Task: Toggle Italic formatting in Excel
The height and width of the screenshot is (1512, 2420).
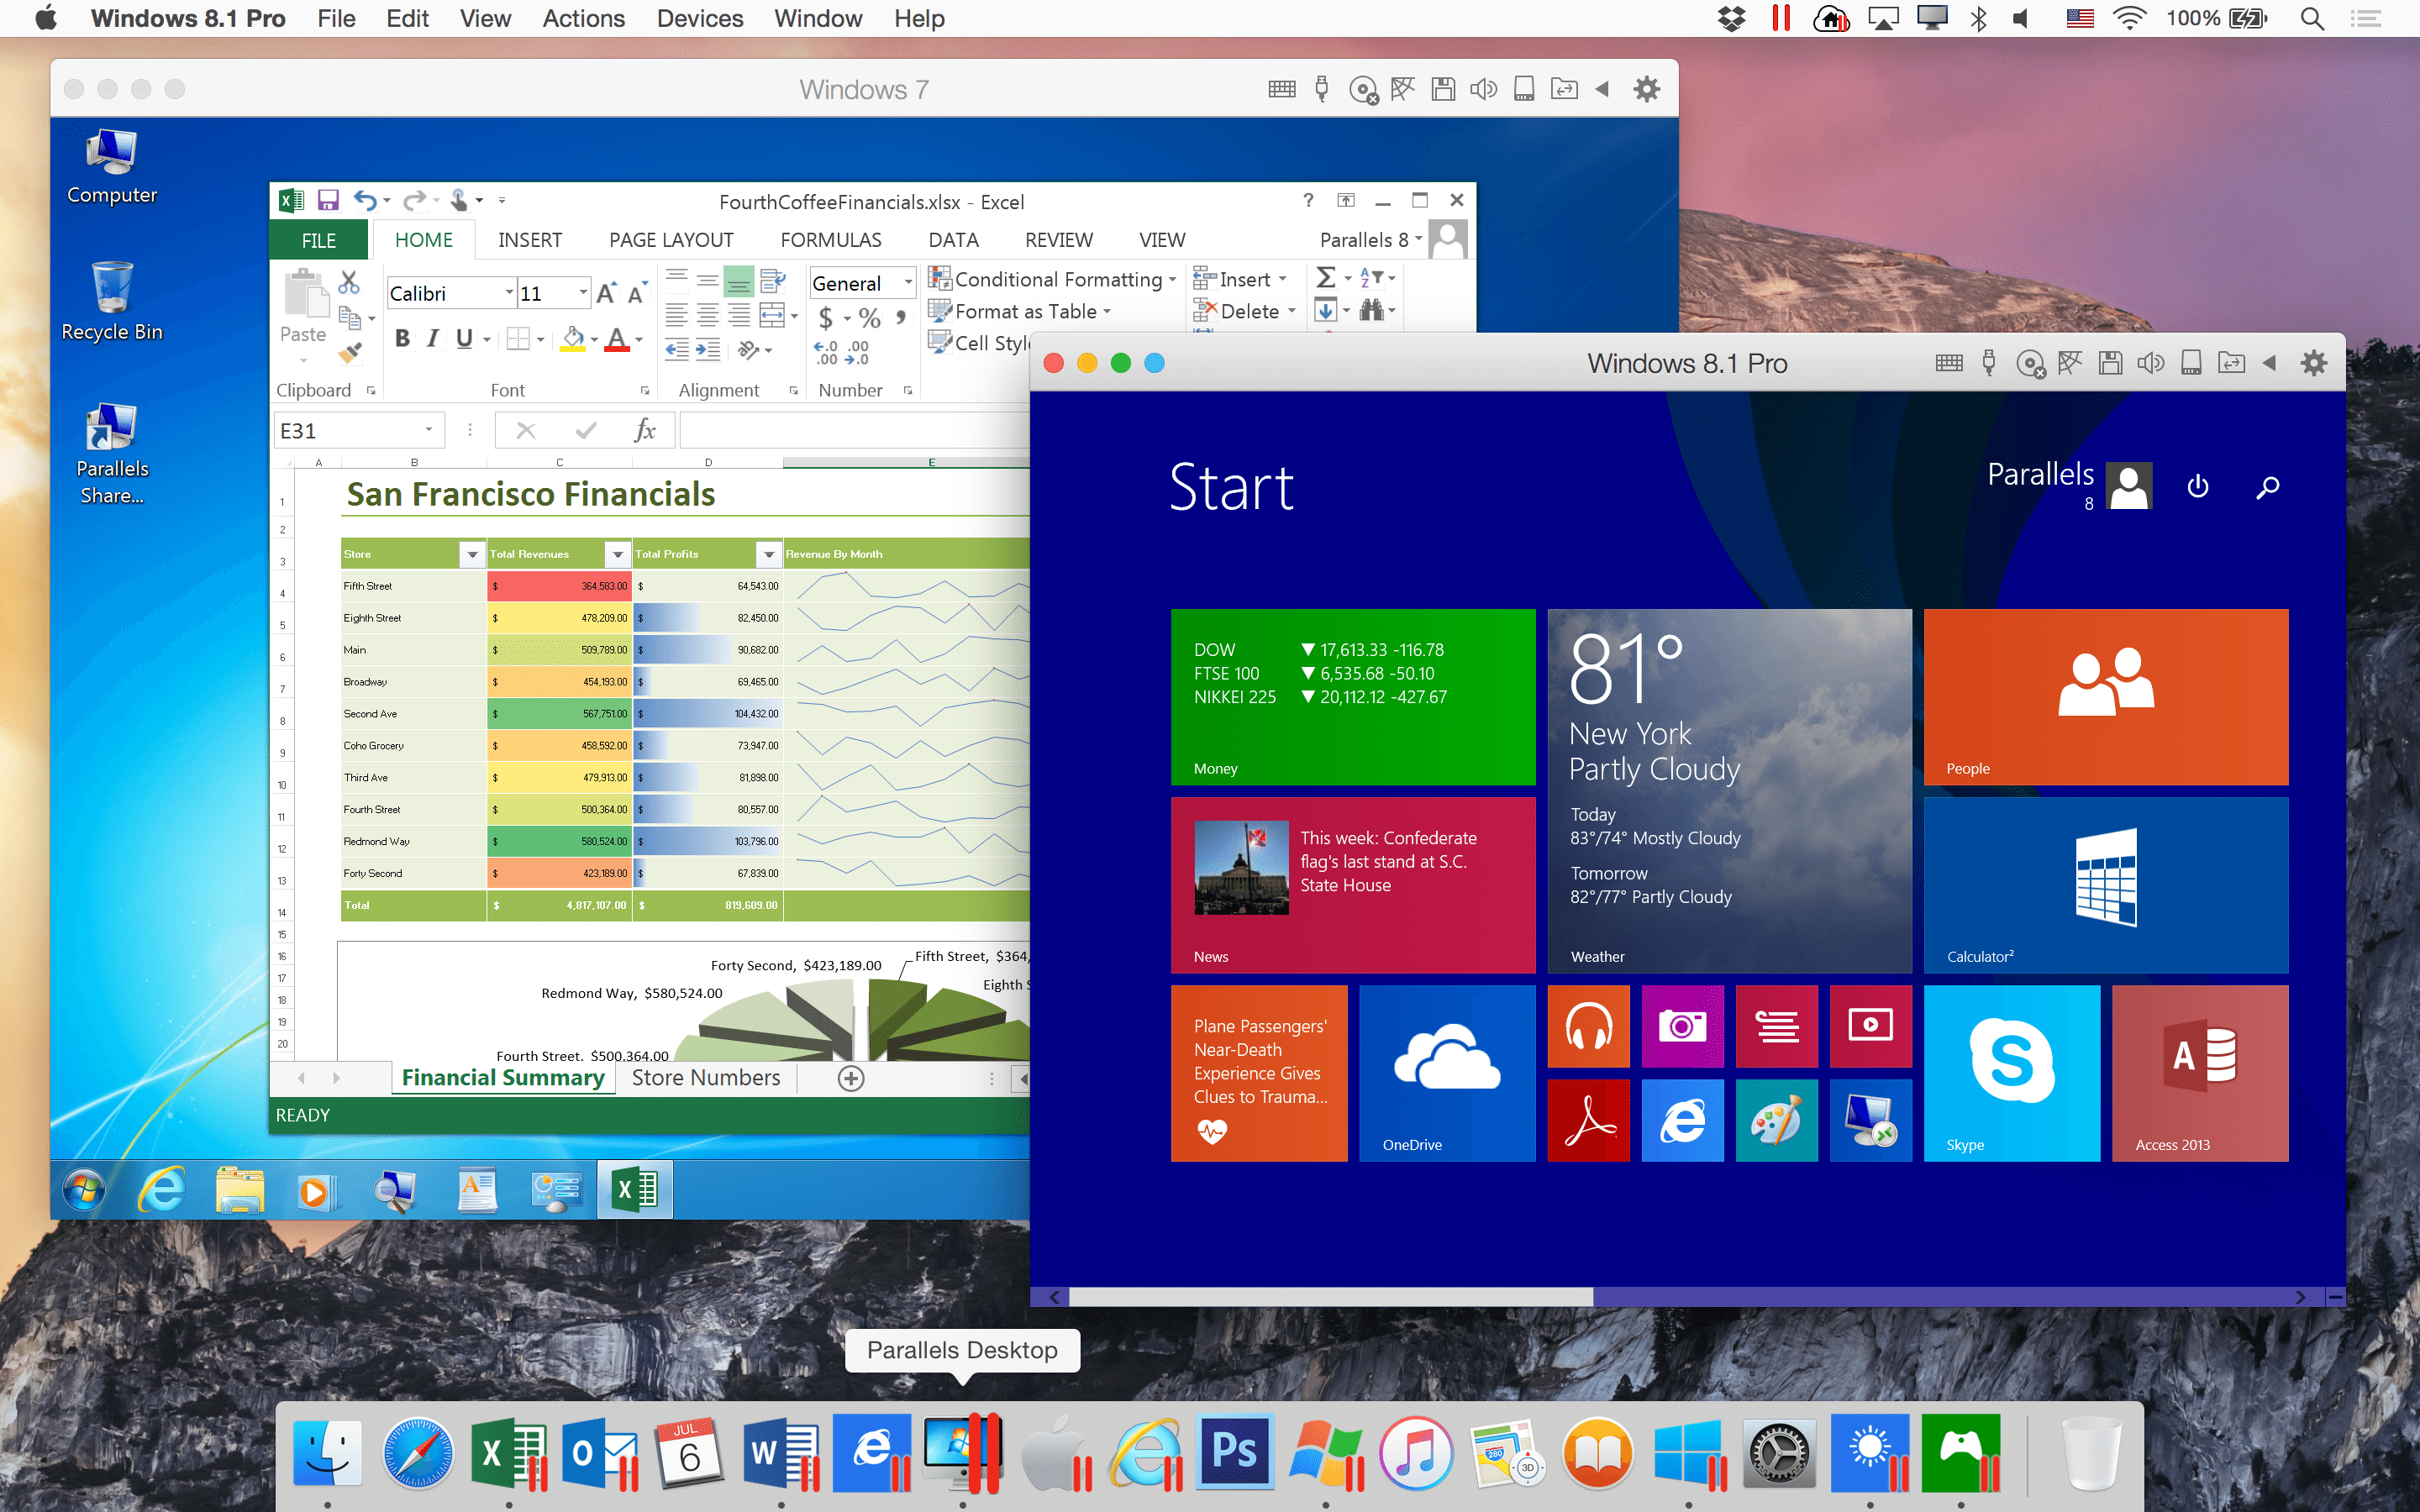Action: pos(432,338)
